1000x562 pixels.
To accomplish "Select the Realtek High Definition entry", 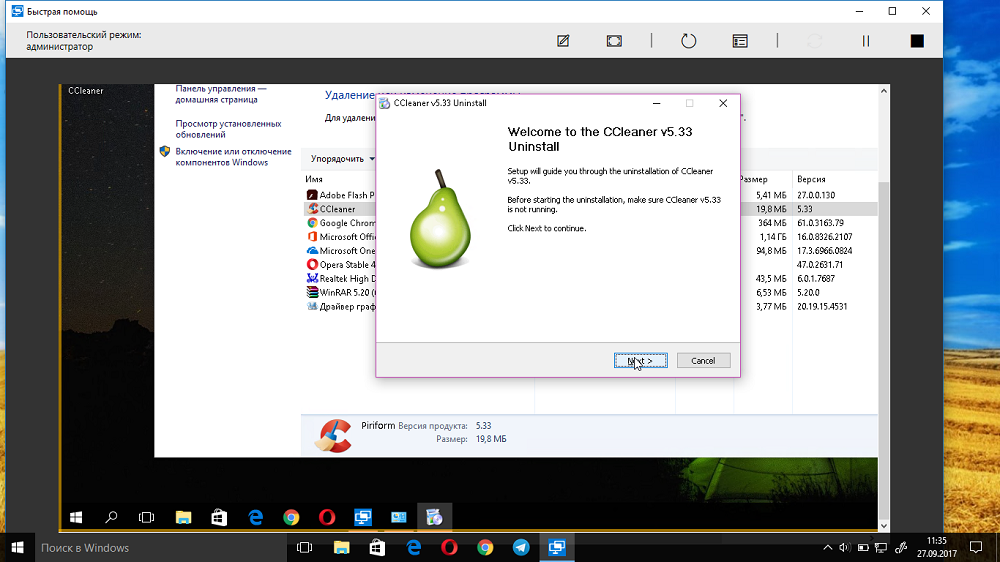I will coord(339,279).
